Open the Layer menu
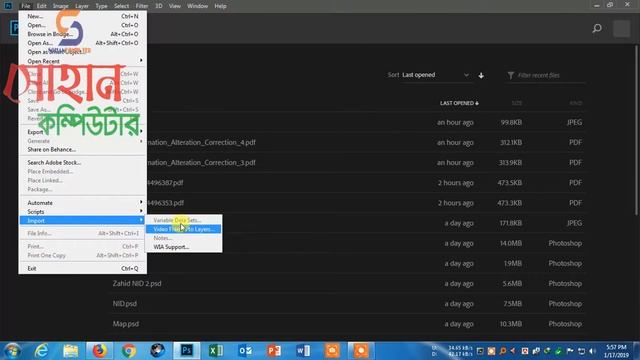Screen dimensions: 640x360 tap(82, 6)
